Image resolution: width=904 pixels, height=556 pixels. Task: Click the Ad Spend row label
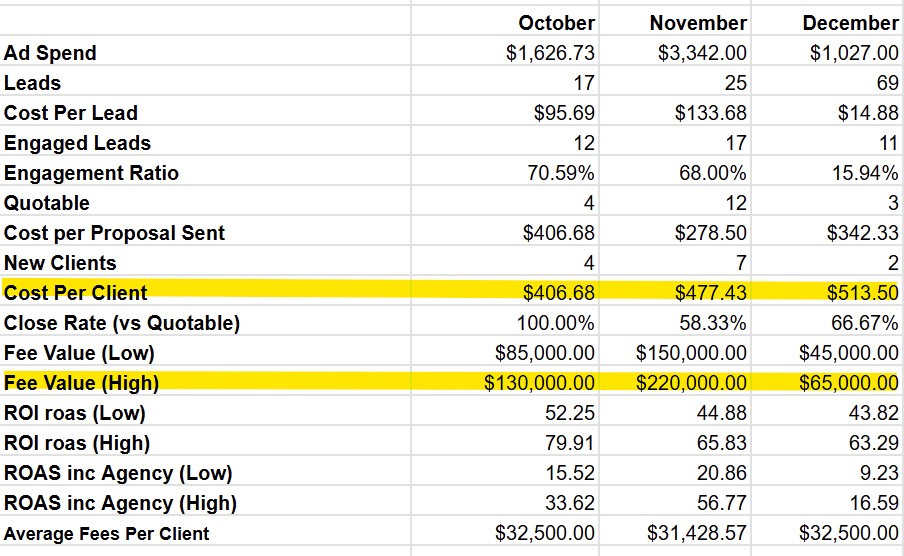click(x=51, y=53)
